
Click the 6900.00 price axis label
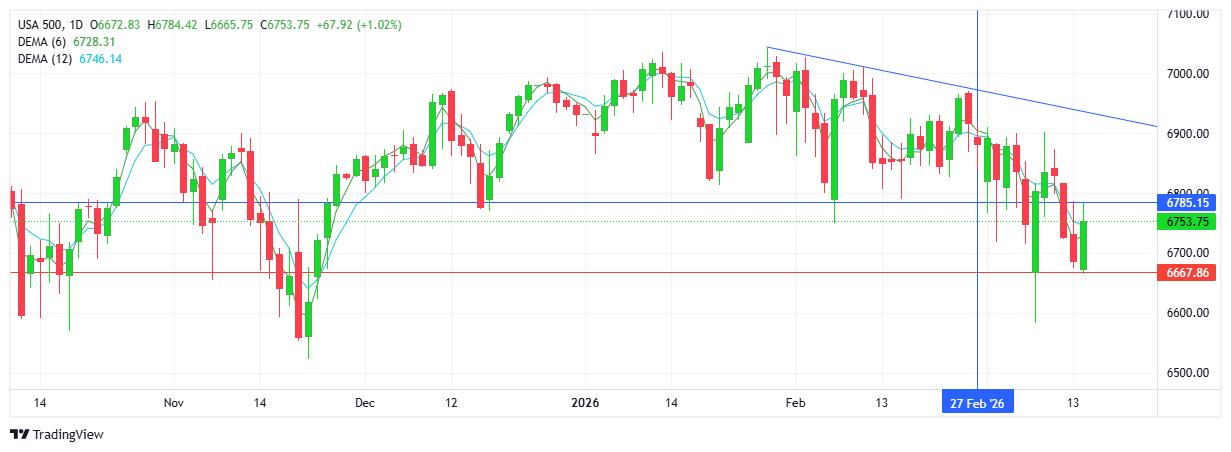pyautogui.click(x=1189, y=134)
